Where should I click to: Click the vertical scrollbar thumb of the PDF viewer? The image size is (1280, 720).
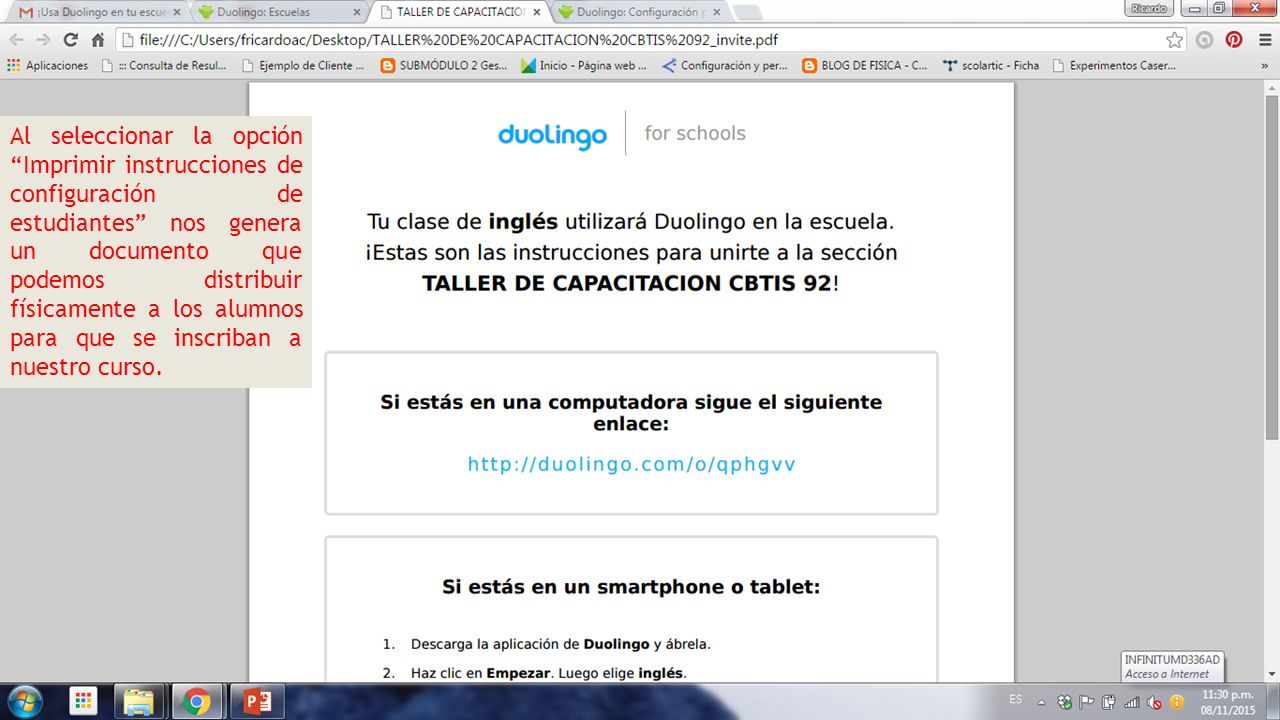(x=1272, y=270)
